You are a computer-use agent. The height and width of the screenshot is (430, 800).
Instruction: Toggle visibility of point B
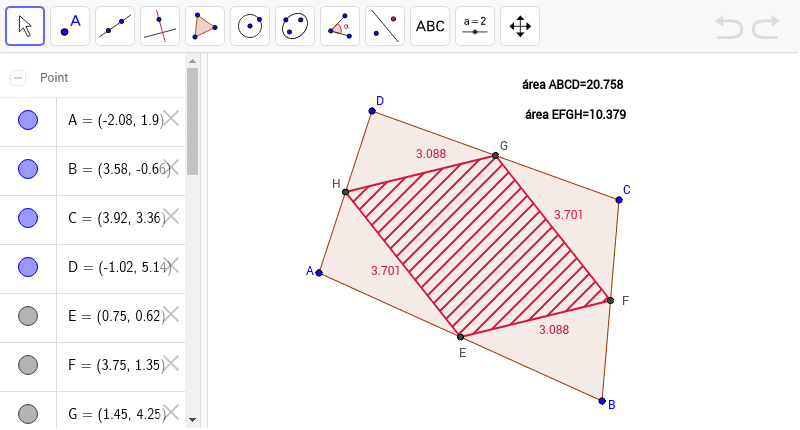point(28,169)
